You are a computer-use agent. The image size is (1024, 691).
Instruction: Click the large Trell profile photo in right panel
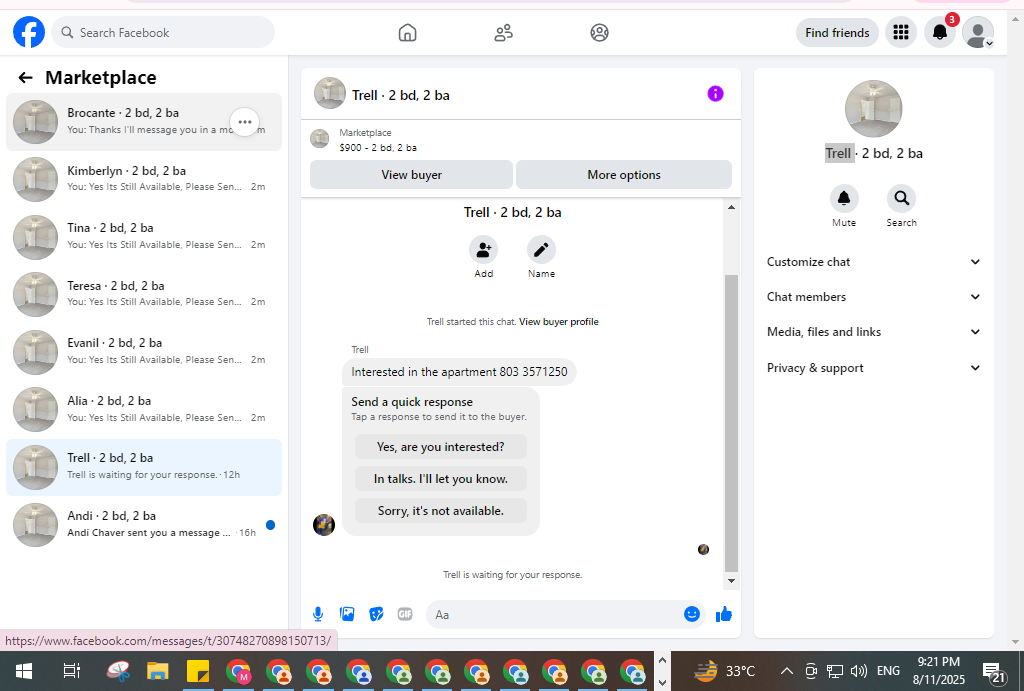click(874, 109)
